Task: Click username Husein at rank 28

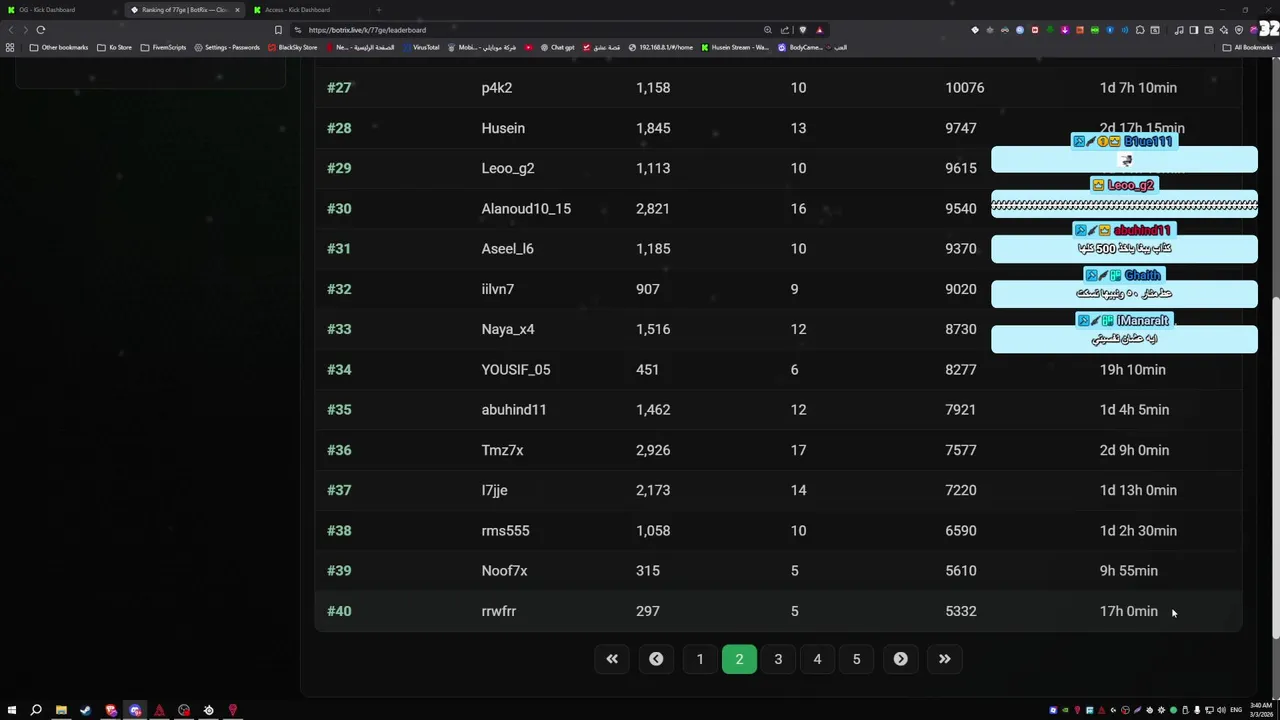Action: (503, 128)
